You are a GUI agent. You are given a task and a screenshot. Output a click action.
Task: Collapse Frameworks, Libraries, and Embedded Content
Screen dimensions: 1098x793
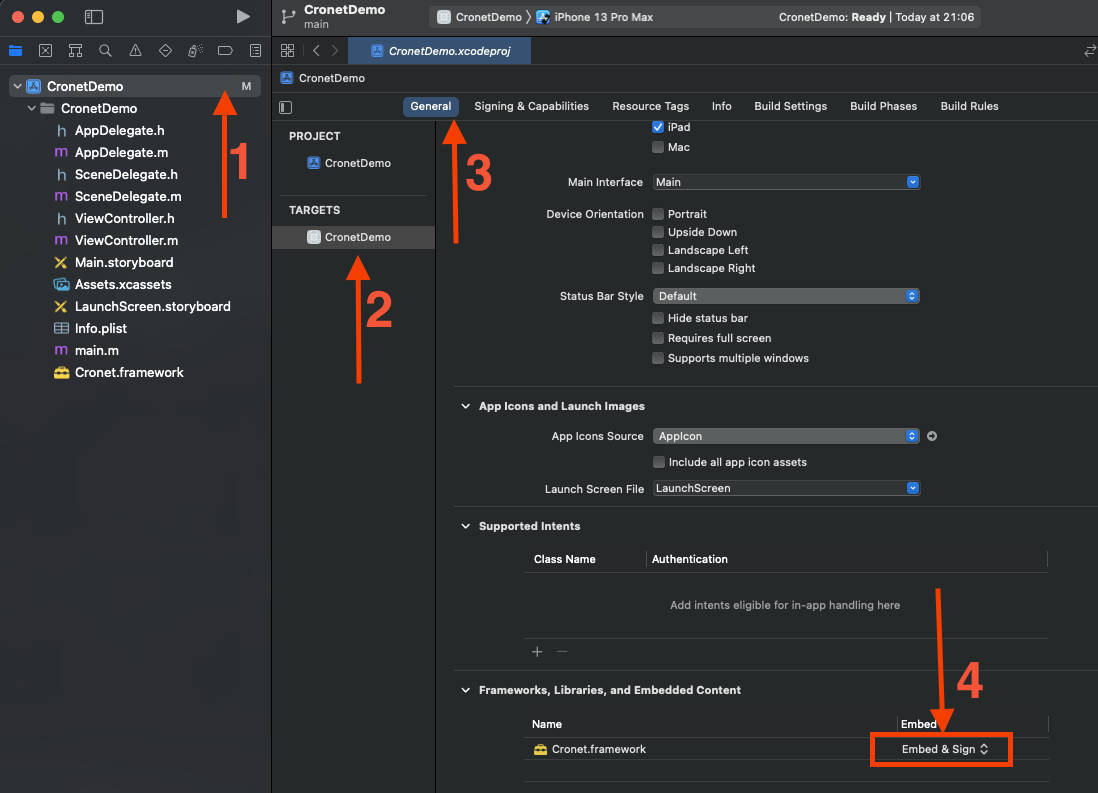(466, 690)
